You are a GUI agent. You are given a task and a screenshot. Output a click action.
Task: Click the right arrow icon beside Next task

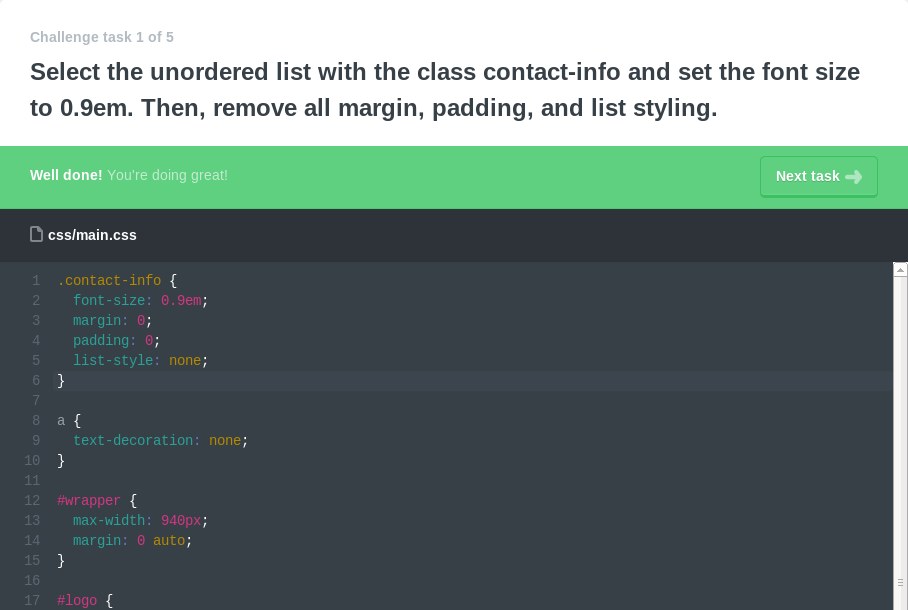click(x=853, y=177)
